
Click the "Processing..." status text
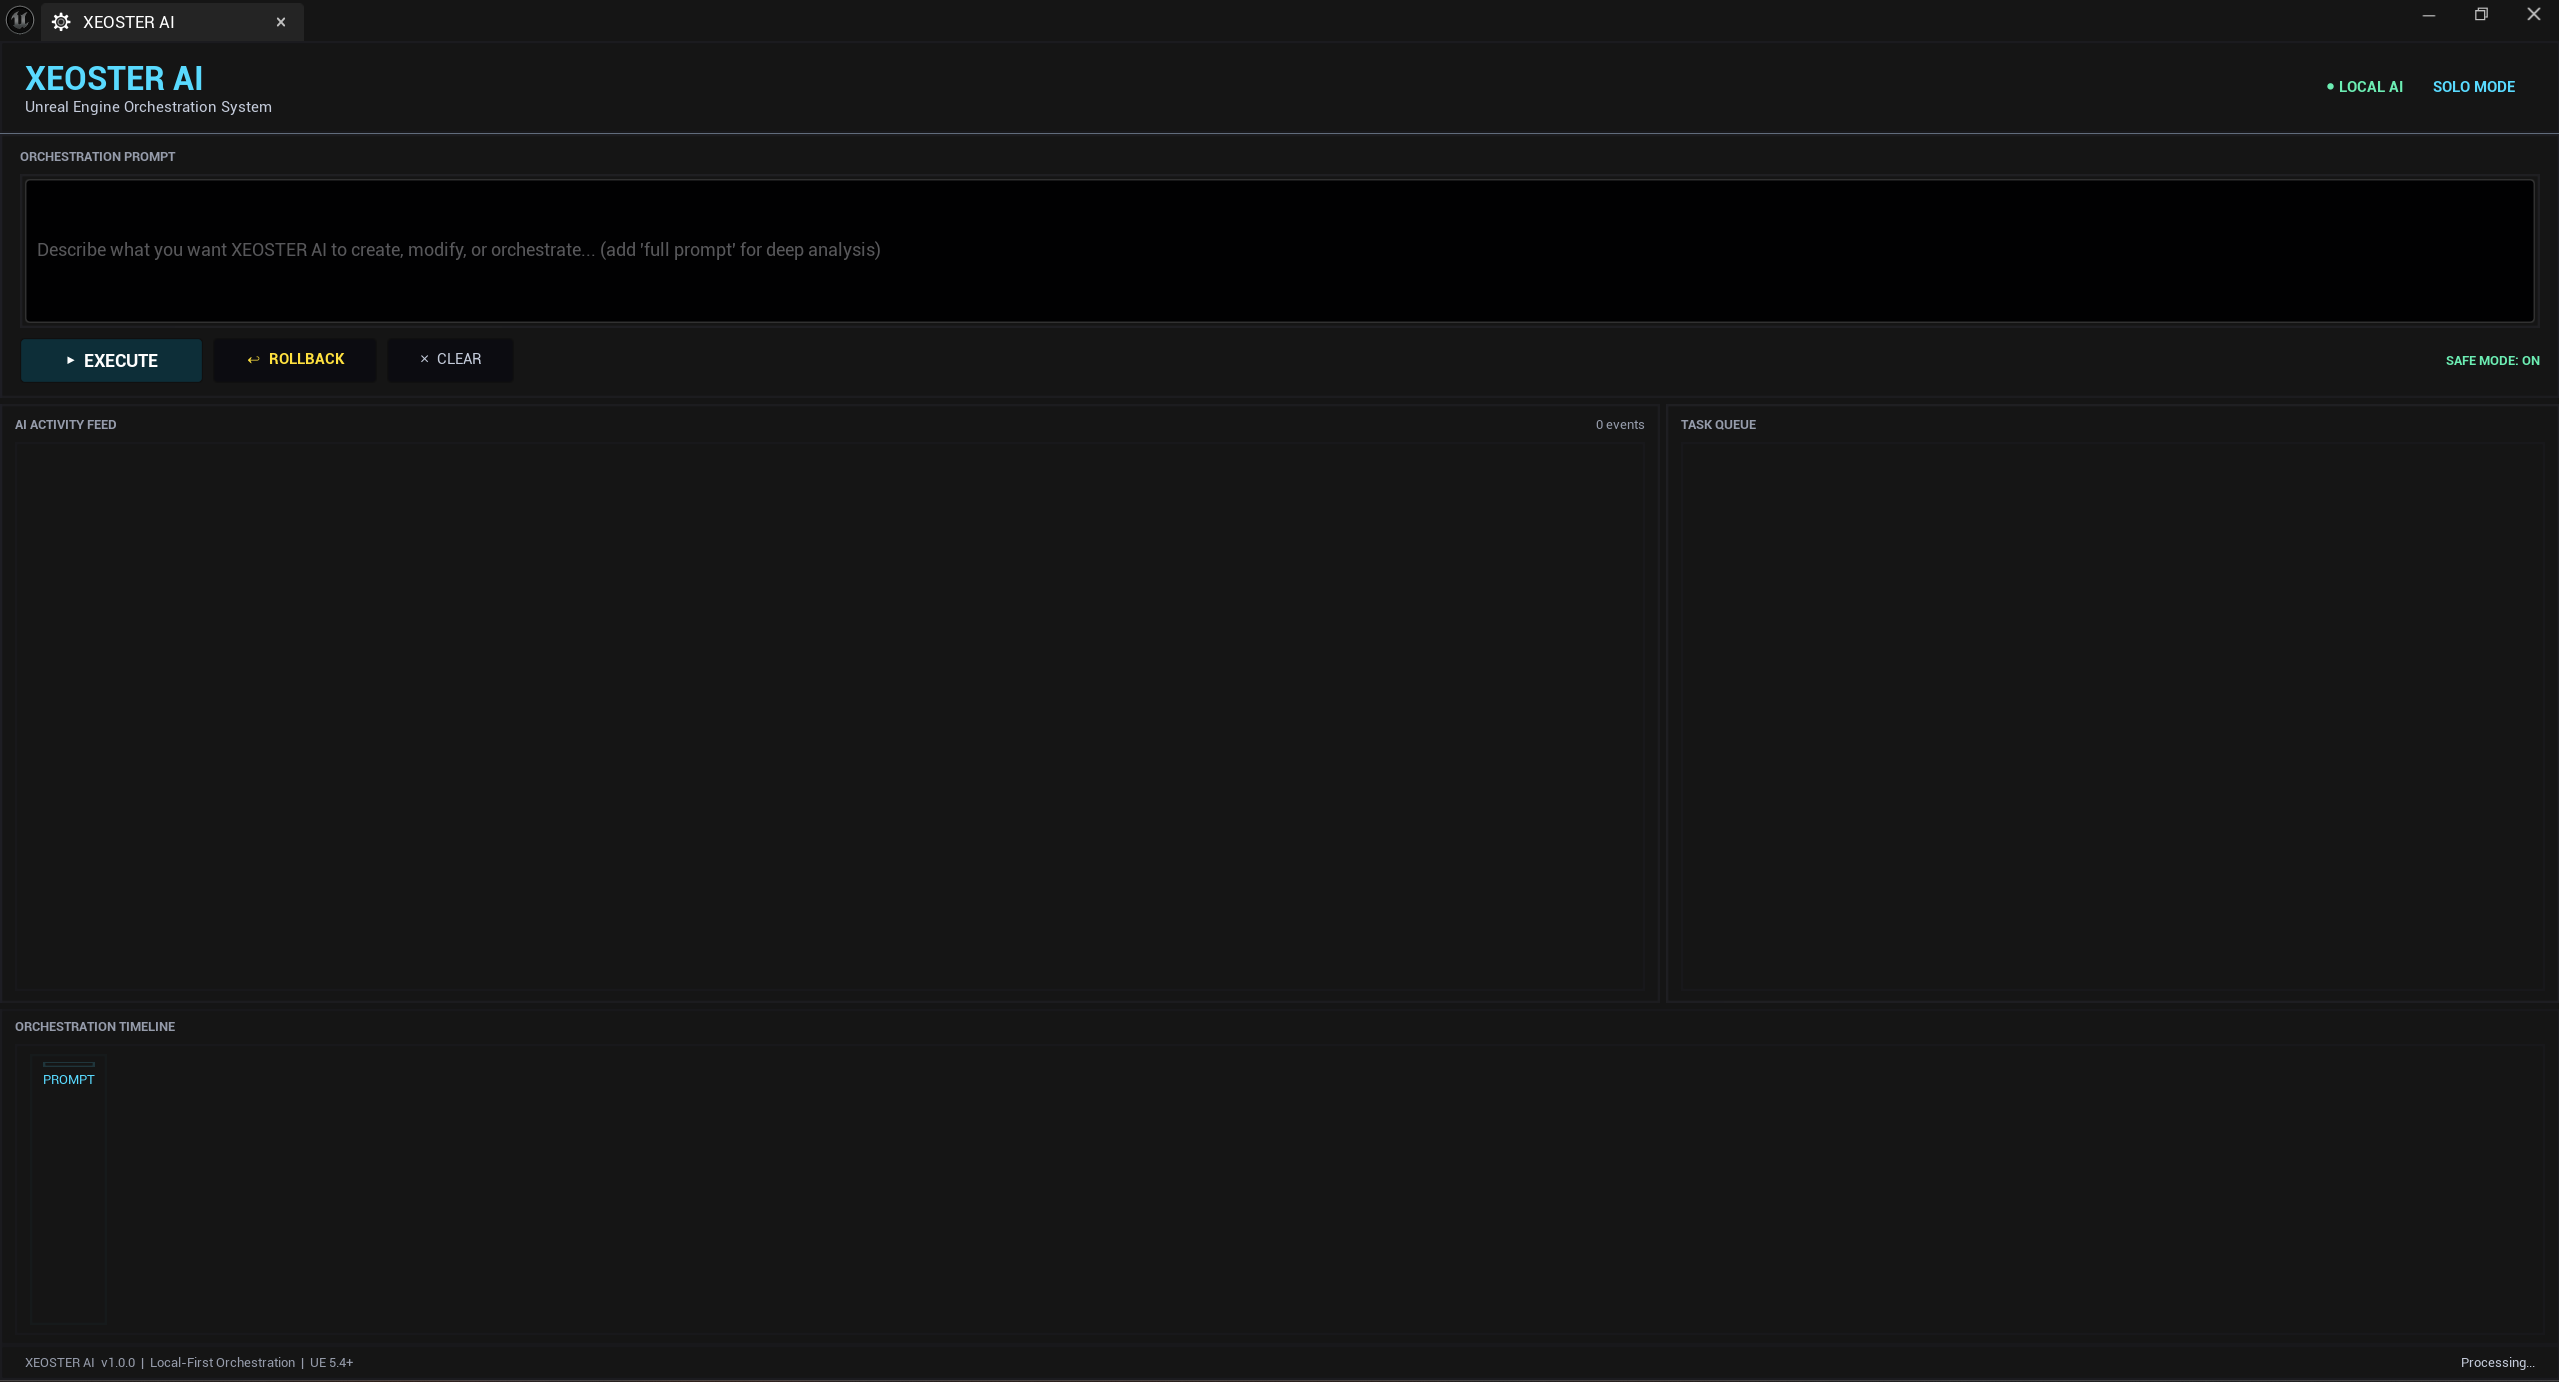[x=2497, y=1362]
